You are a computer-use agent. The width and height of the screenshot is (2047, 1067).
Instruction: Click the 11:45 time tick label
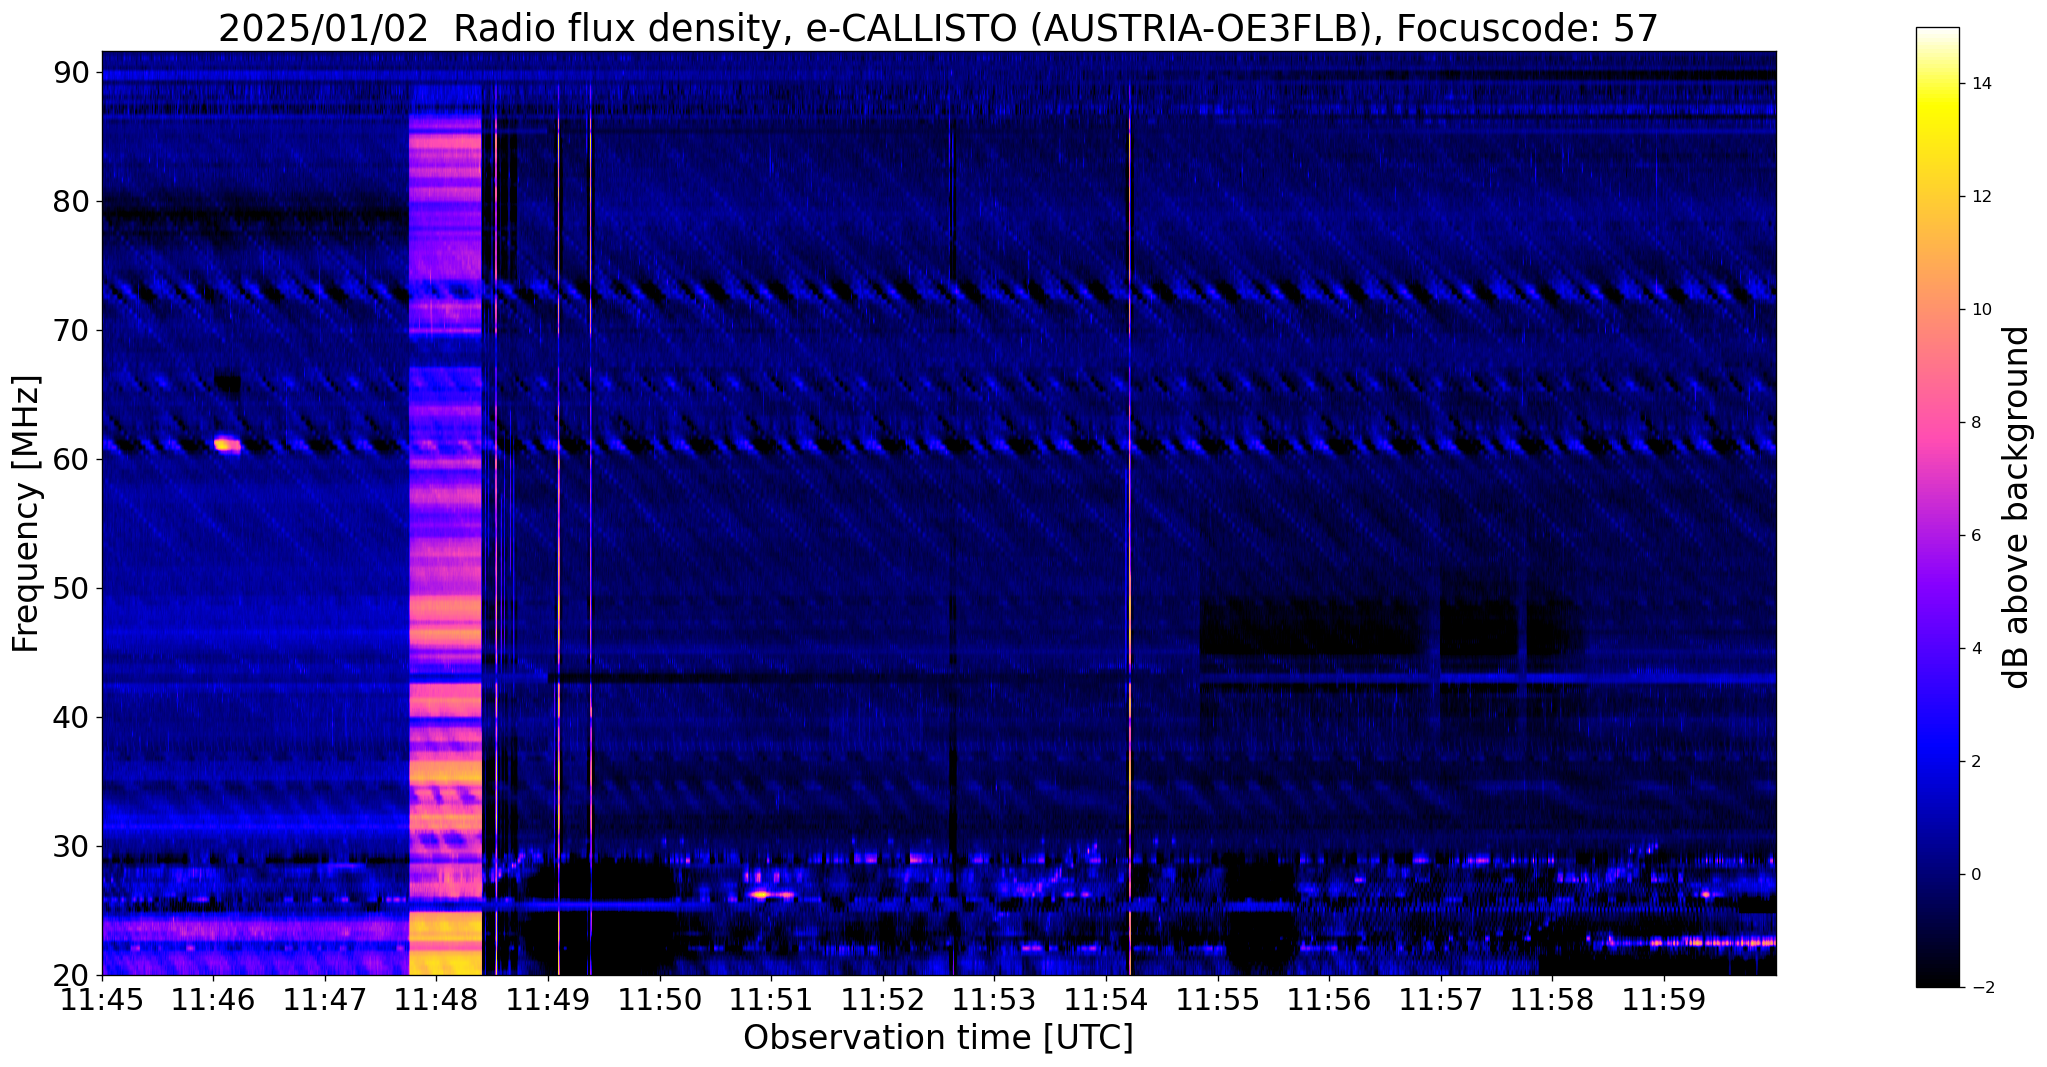(102, 999)
